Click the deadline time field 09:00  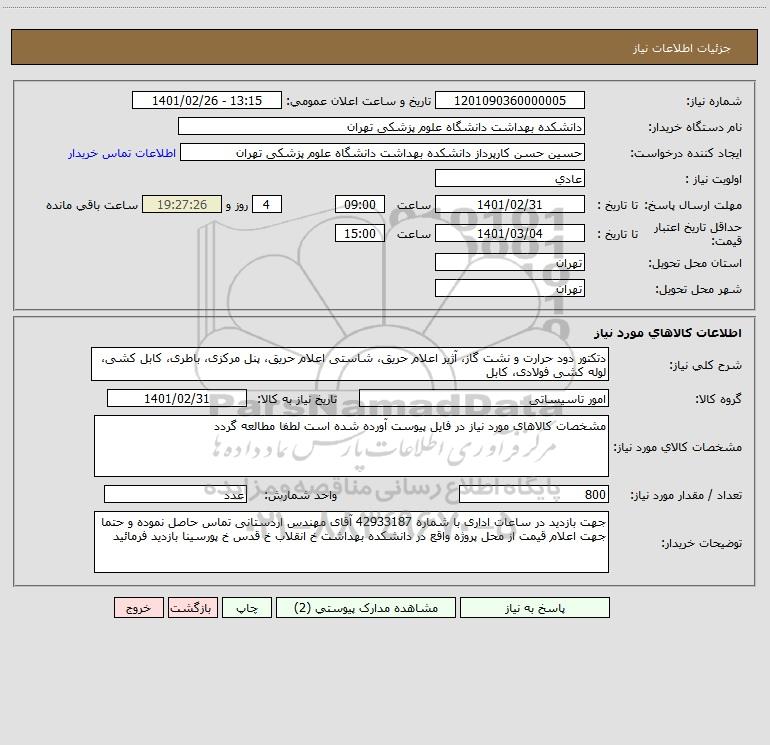point(359,204)
